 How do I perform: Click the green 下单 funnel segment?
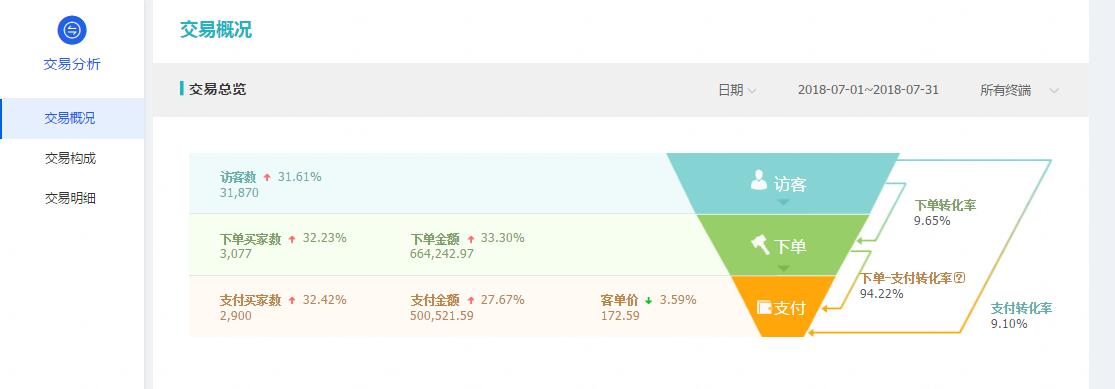coord(783,245)
